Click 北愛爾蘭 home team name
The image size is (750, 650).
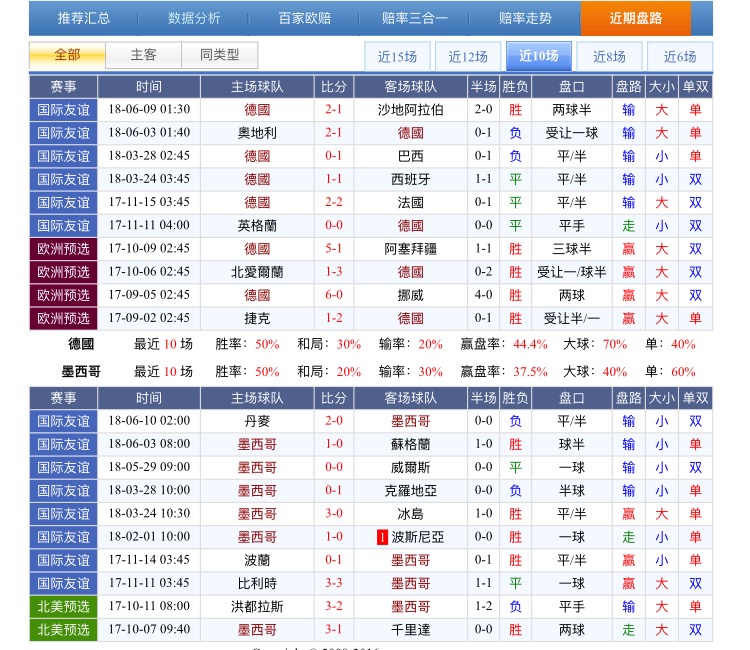[x=257, y=272]
